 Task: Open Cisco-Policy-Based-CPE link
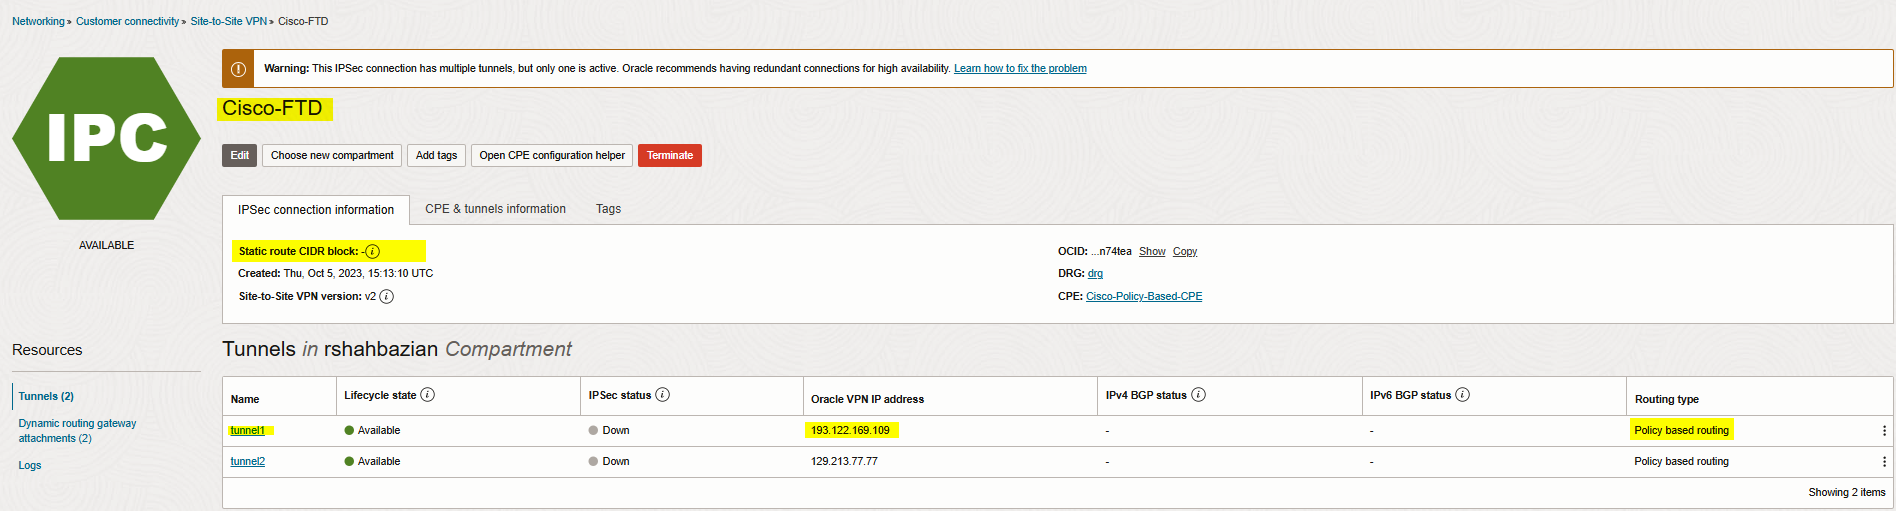(x=1144, y=297)
